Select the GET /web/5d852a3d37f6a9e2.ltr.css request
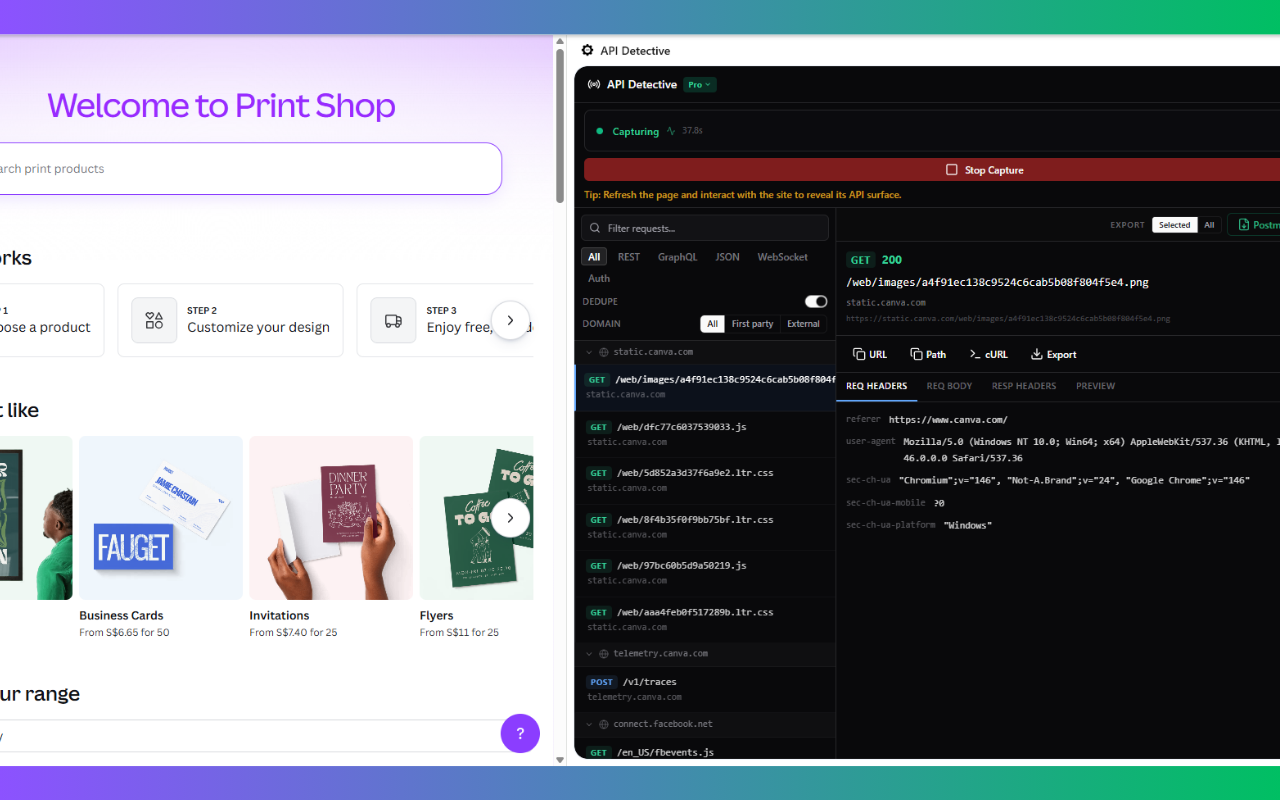1280x800 pixels. [705, 480]
